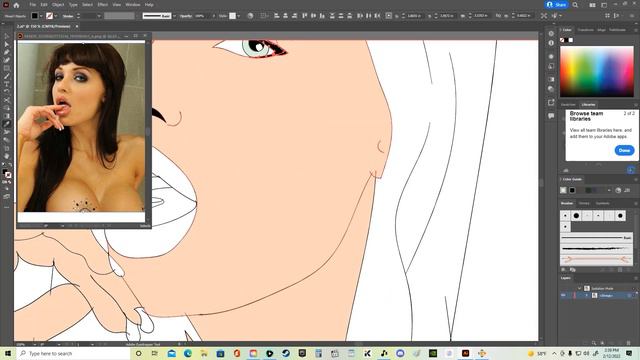Click the Windows search box in taskbar

[x=73, y=353]
